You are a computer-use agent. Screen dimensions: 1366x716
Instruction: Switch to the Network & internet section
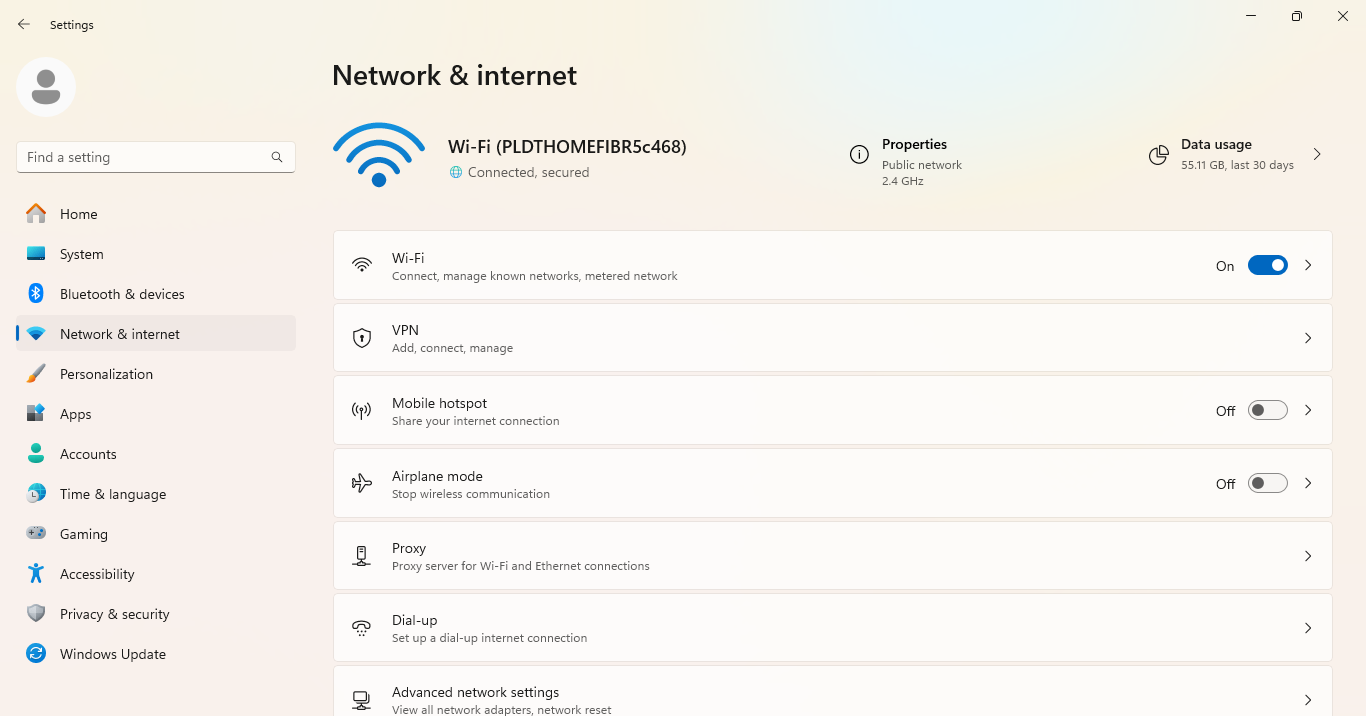coord(121,333)
